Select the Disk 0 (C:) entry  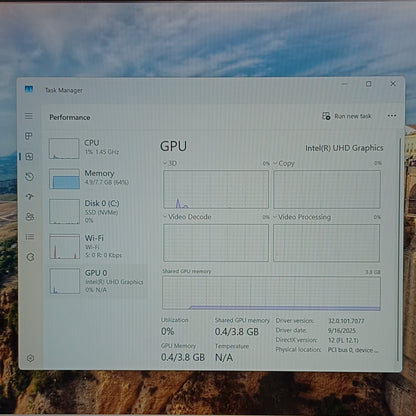[98, 211]
